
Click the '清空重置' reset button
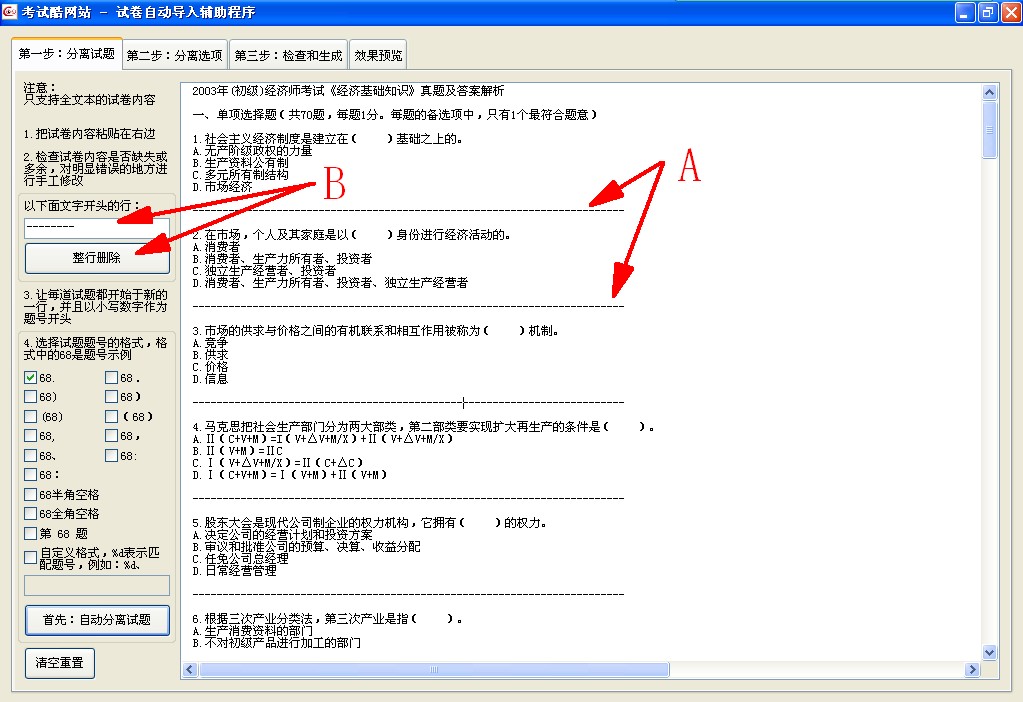pyautogui.click(x=59, y=663)
